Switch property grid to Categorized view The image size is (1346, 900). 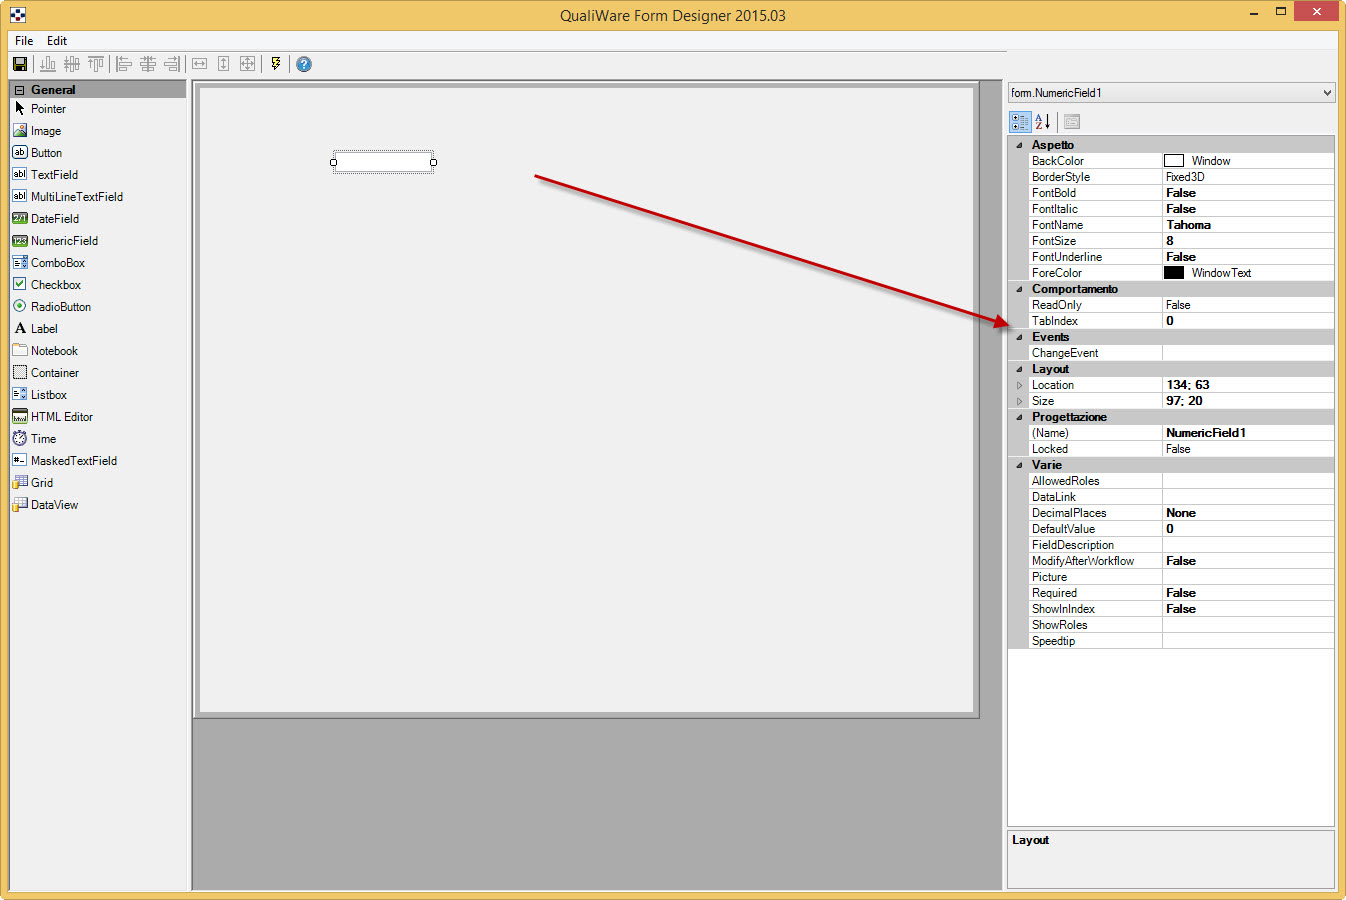(x=1020, y=122)
